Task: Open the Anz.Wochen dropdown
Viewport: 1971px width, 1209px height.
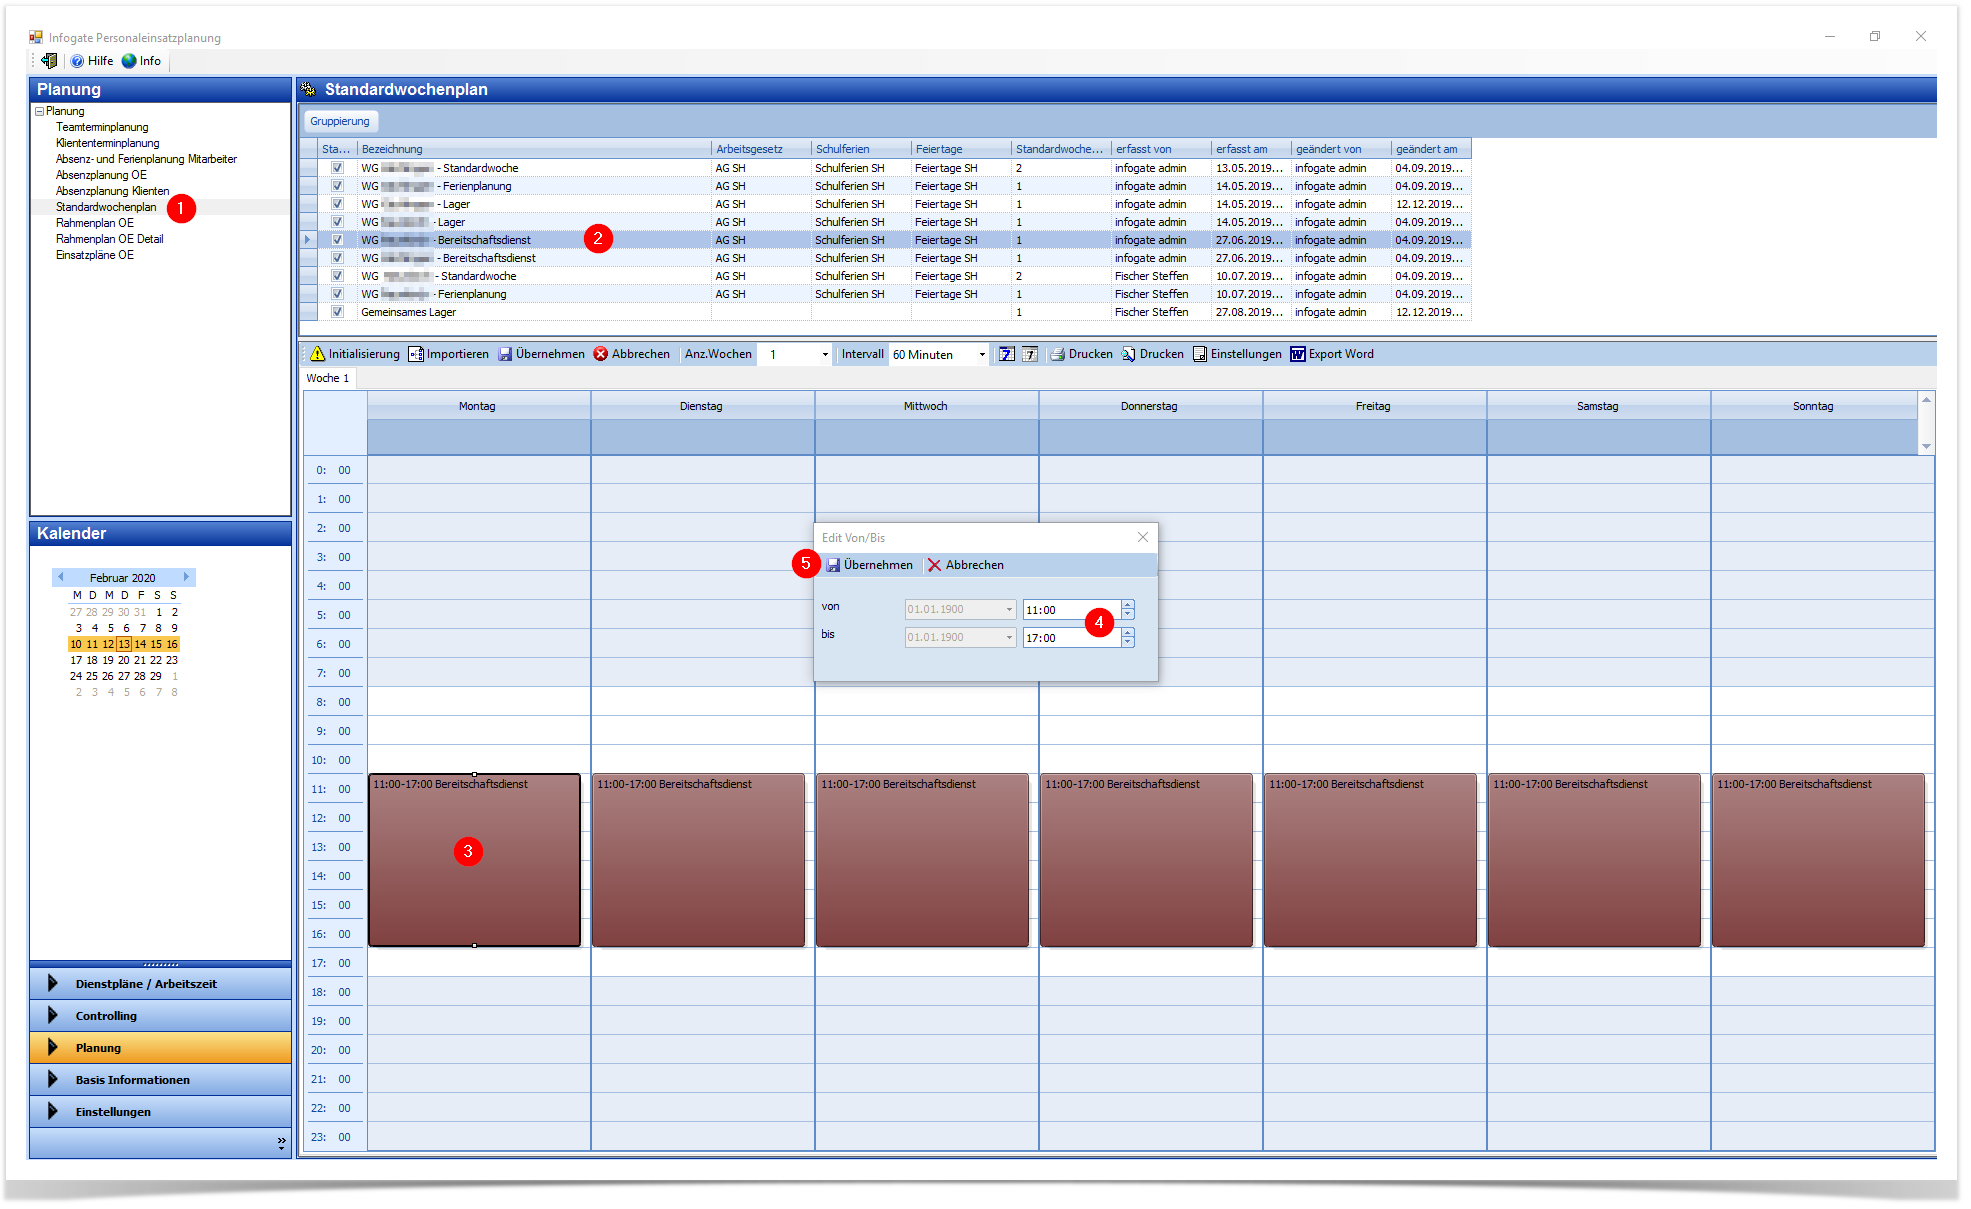Action: click(825, 355)
